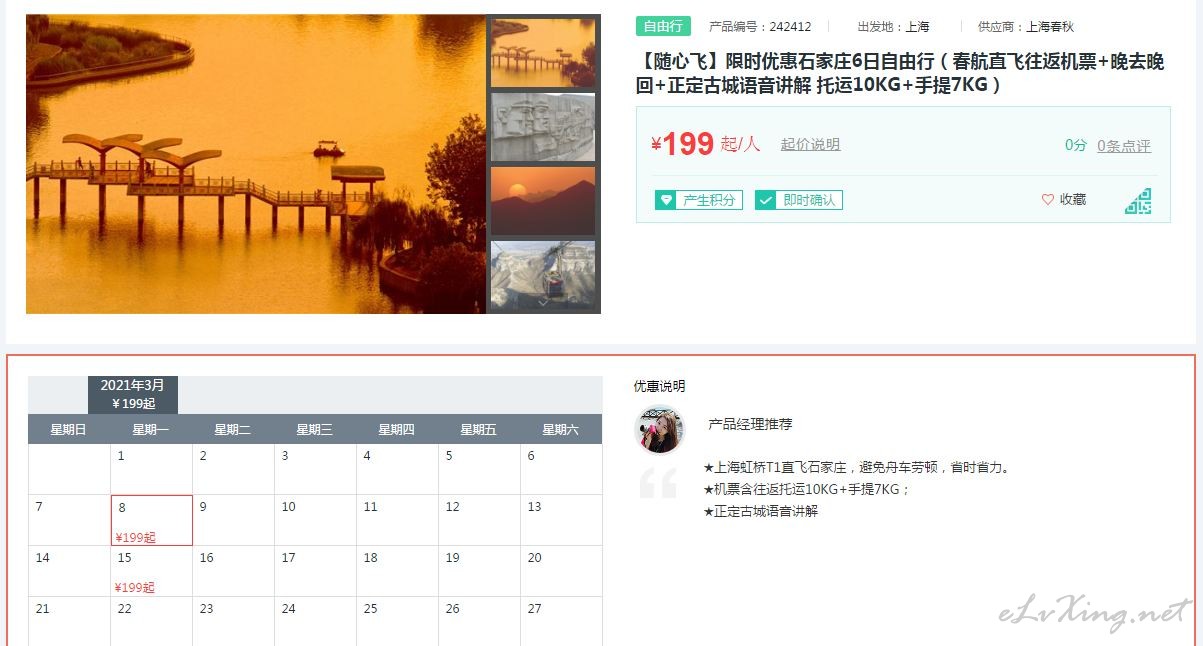Click the main lake bridge photo
Viewport: 1203px width, 646px height.
[x=256, y=164]
